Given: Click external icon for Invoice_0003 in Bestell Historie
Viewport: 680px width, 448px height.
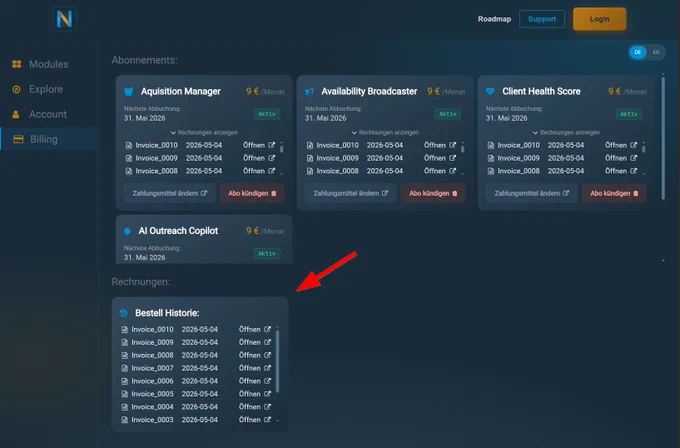Looking at the screenshot, I should pyautogui.click(x=268, y=419).
